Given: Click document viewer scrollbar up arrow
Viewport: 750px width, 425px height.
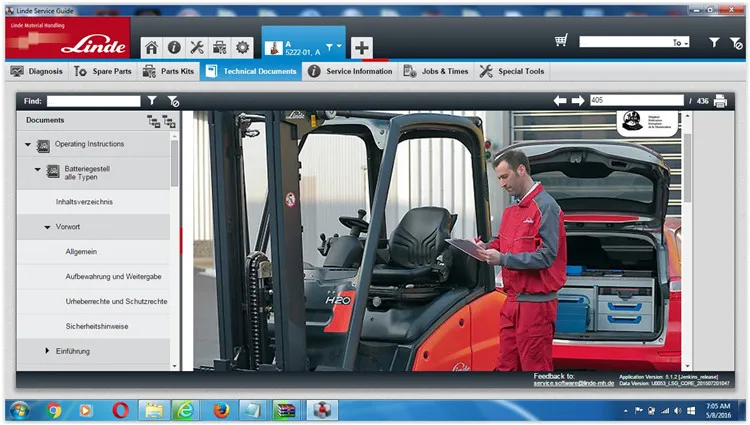Looking at the screenshot, I should (687, 116).
